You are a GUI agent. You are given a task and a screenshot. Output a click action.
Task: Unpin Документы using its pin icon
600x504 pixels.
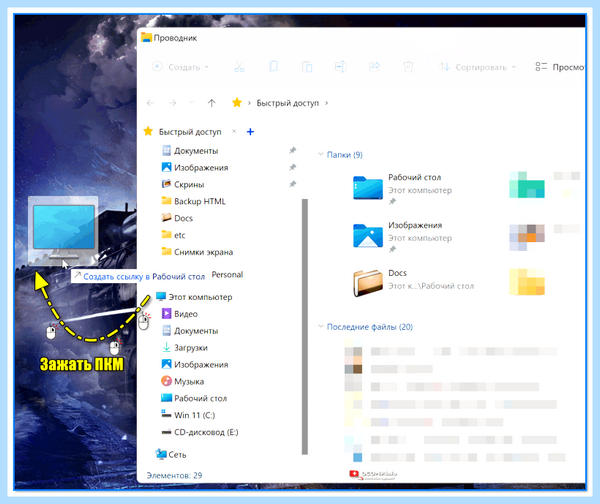(x=293, y=150)
